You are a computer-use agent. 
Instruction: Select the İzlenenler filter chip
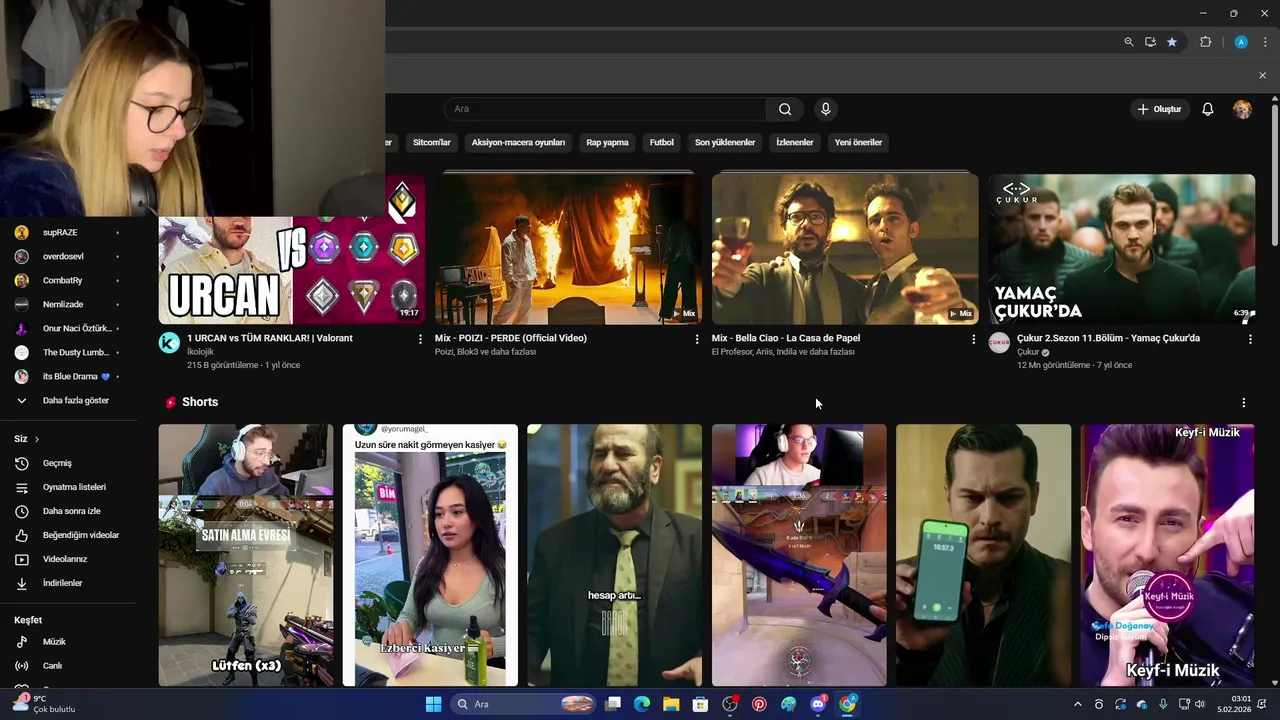[x=795, y=142]
